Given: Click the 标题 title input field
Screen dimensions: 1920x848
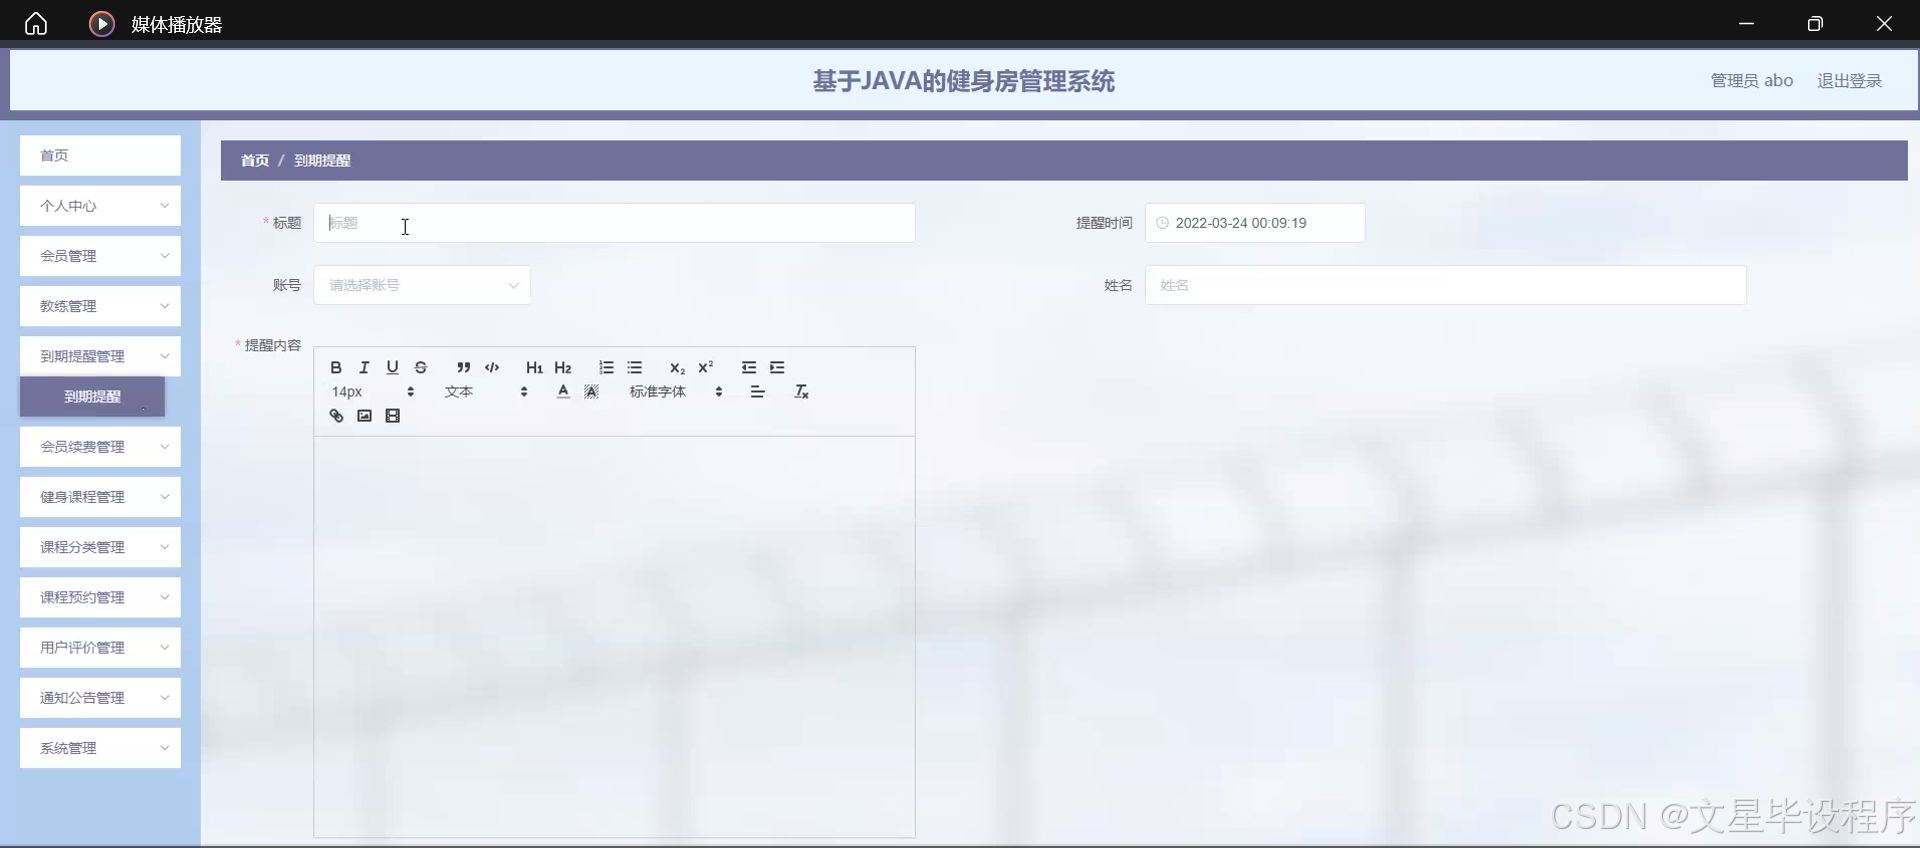Looking at the screenshot, I should pos(614,223).
